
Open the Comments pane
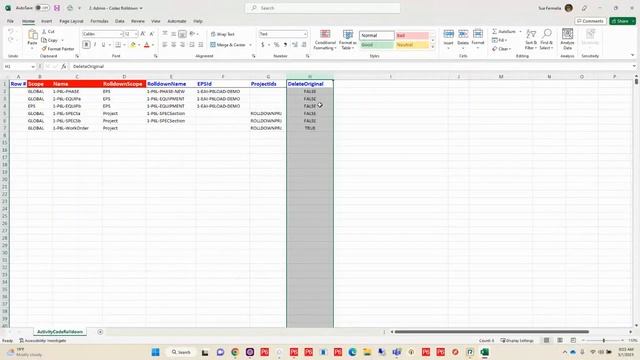(x=590, y=21)
